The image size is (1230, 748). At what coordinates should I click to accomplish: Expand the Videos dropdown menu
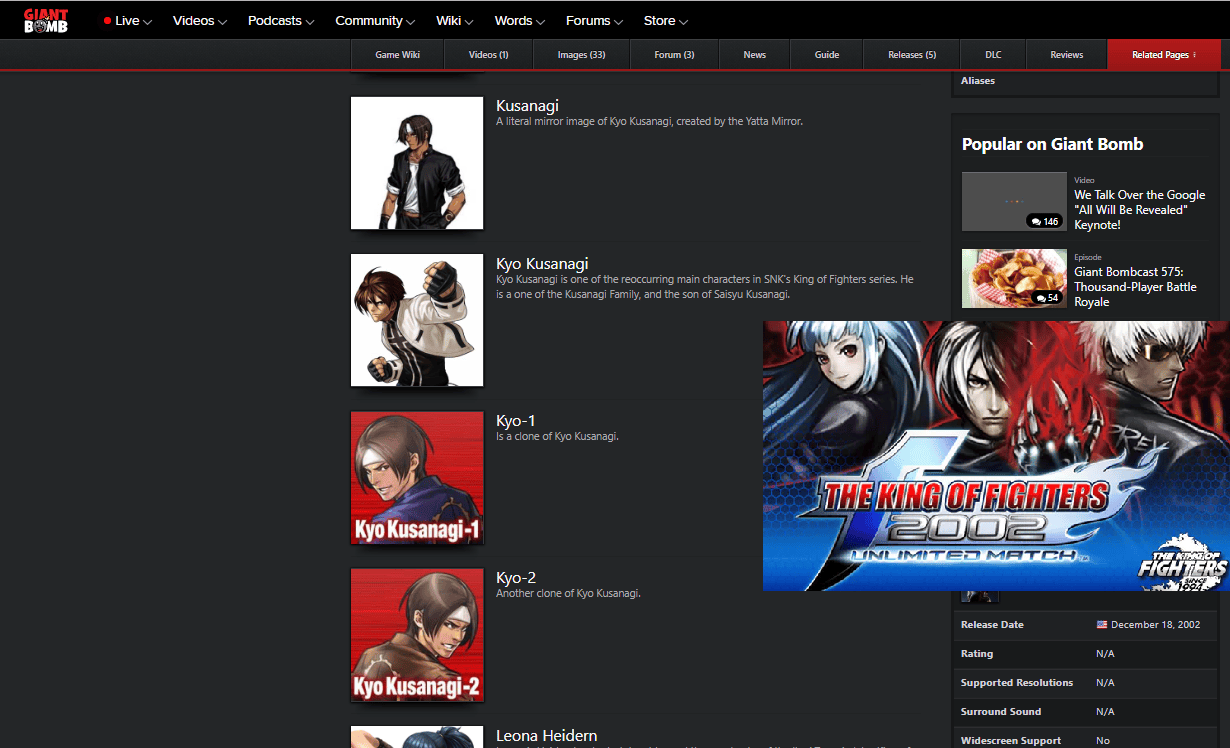200,21
